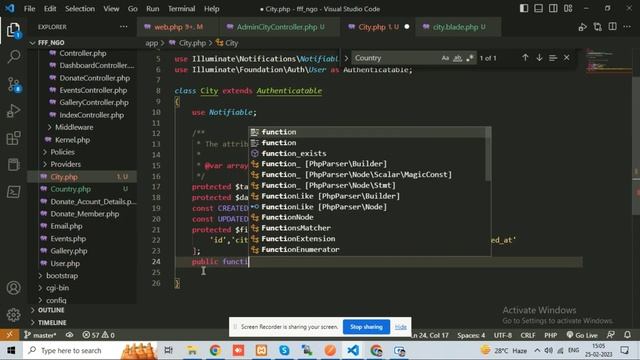Close the find widget
The image size is (640, 360).
(x=567, y=58)
